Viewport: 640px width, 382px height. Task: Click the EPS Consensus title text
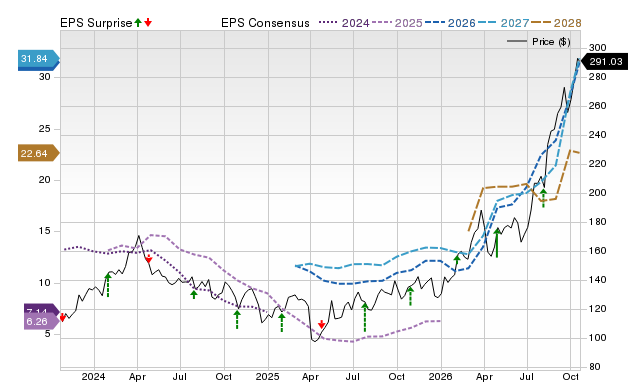click(x=265, y=23)
